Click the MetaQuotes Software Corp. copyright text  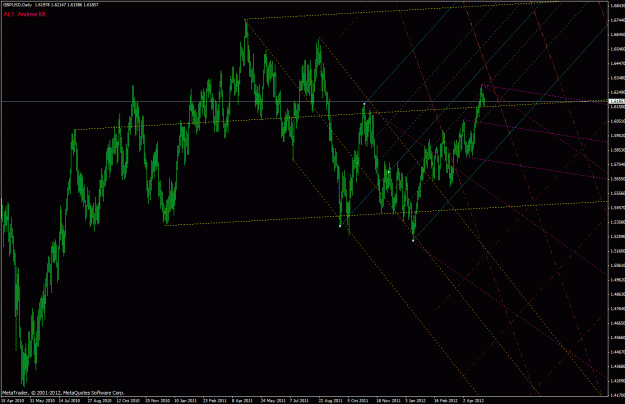point(63,393)
